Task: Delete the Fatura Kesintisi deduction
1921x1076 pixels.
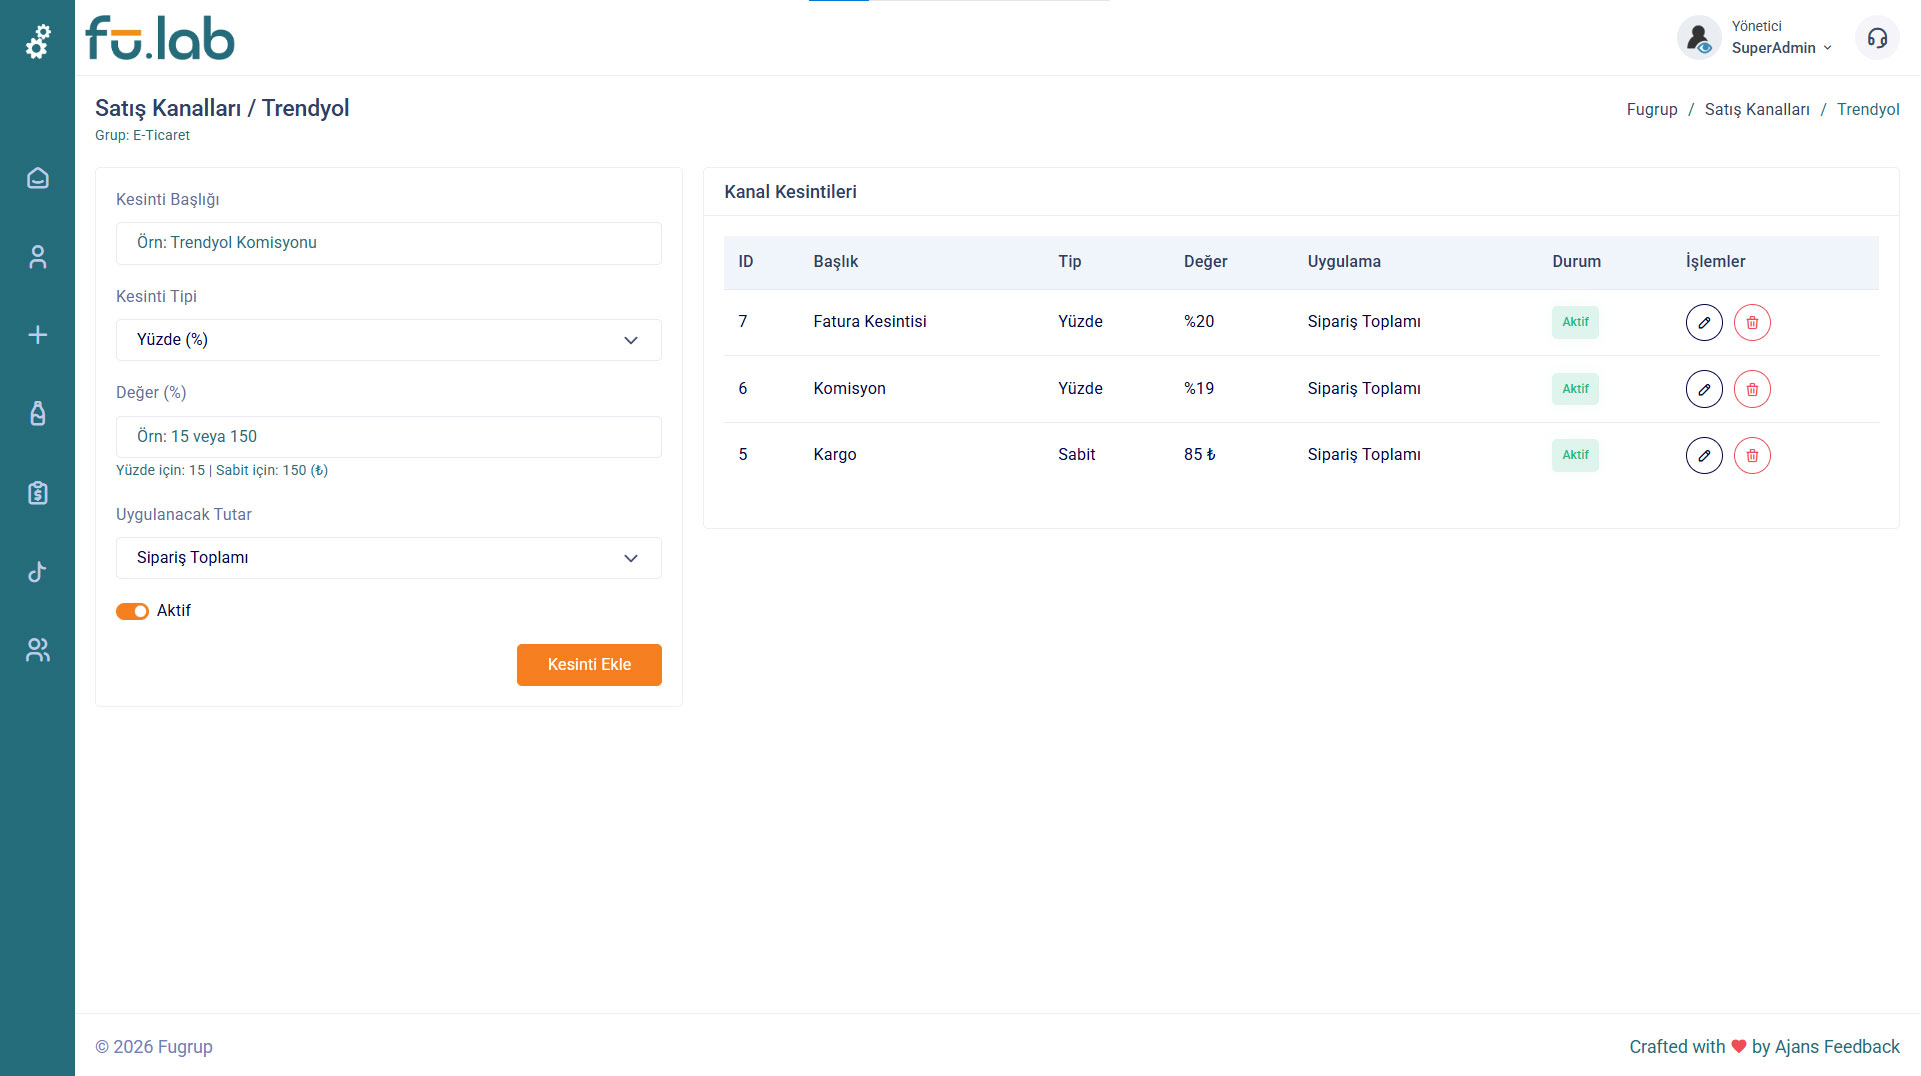Action: (x=1752, y=322)
